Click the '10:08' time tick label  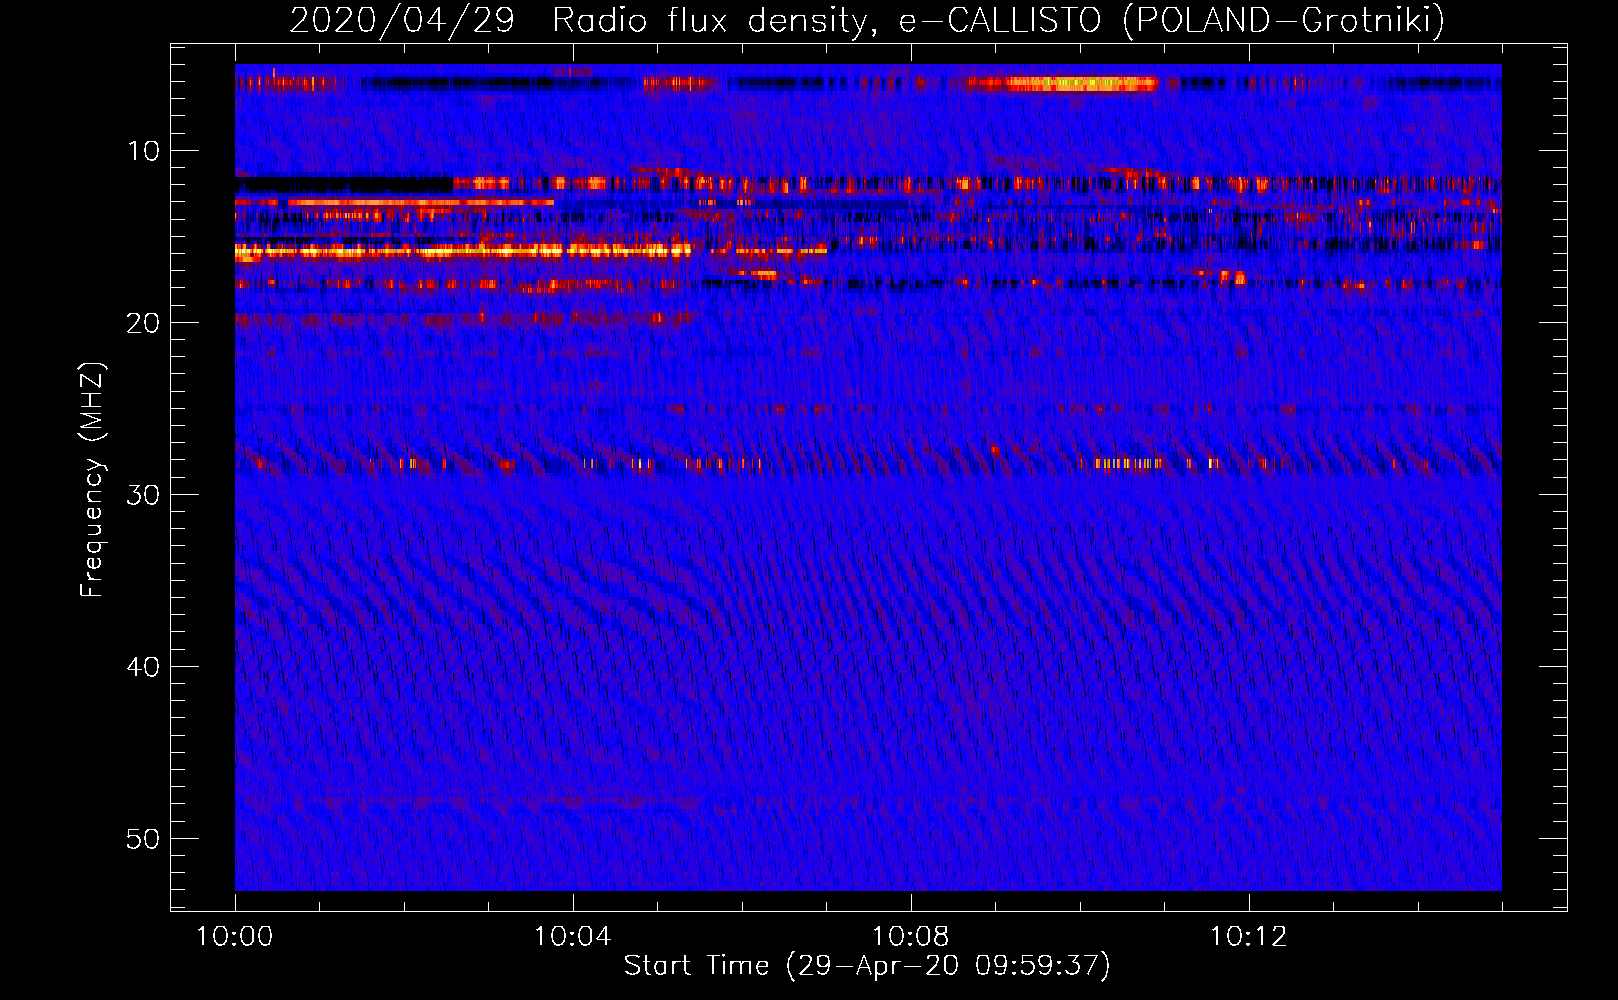[x=910, y=937]
